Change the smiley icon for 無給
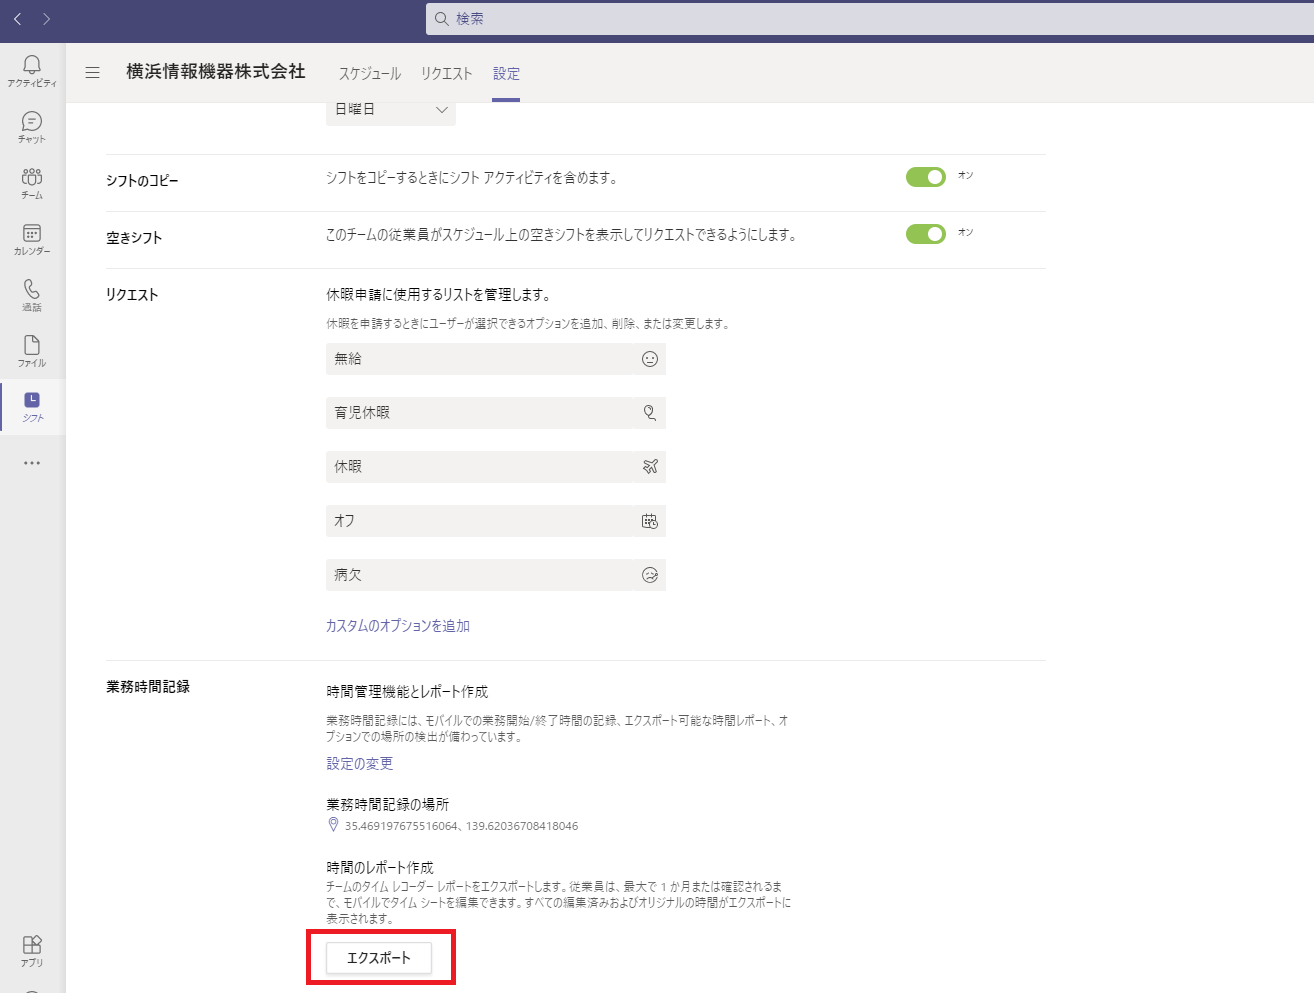The height and width of the screenshot is (993, 1314). (x=650, y=359)
